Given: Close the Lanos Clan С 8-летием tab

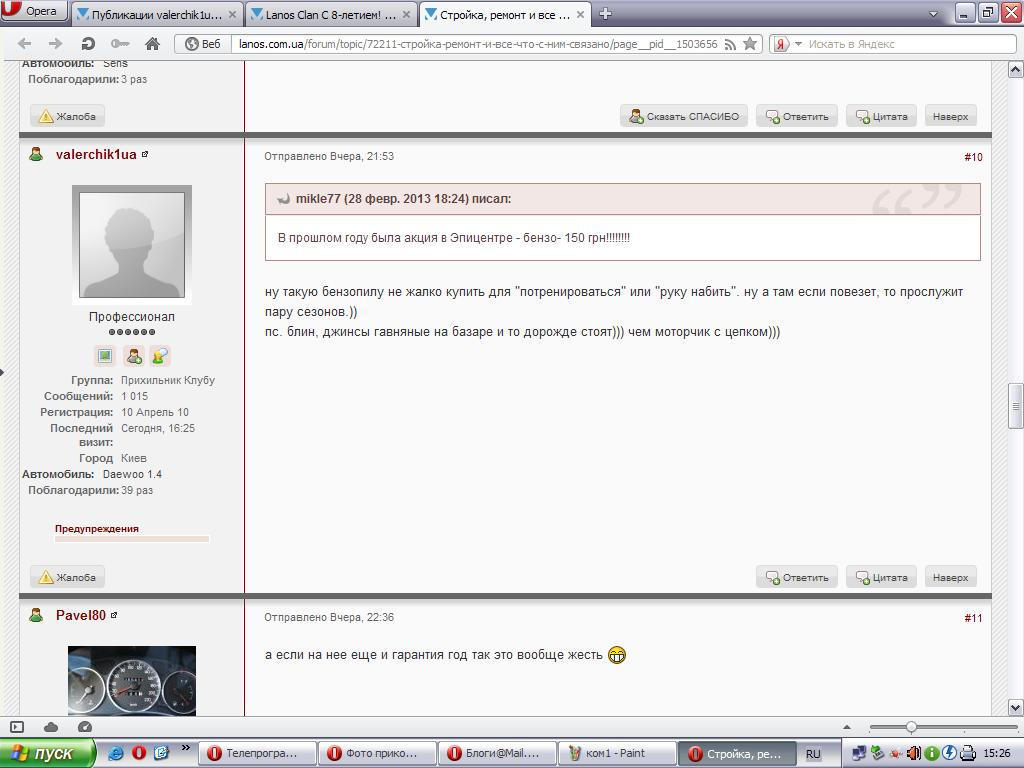Looking at the screenshot, I should pos(406,14).
